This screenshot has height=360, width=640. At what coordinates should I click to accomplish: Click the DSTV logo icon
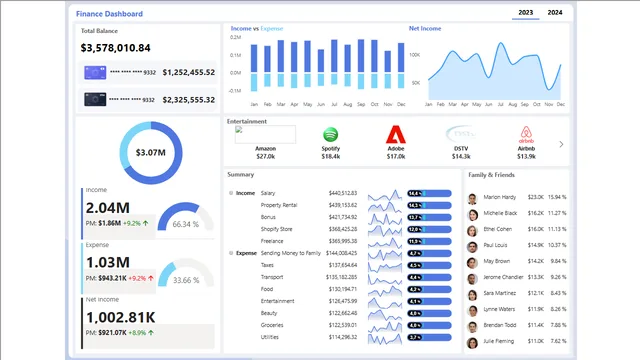pos(461,134)
